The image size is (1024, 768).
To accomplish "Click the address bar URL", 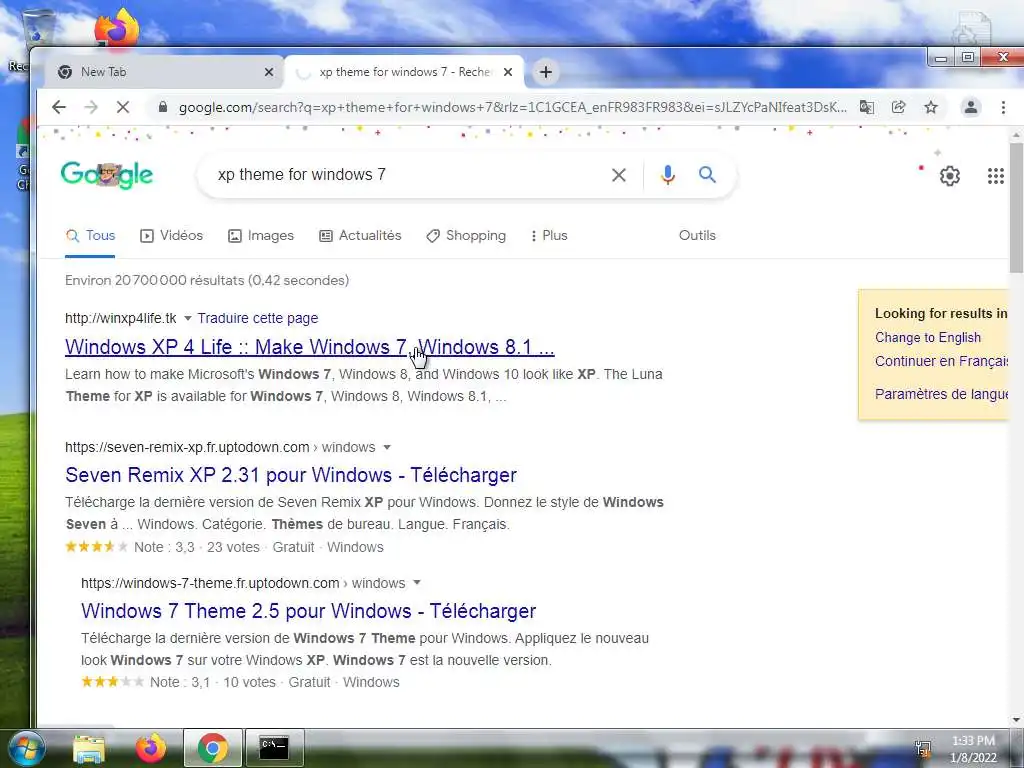I will coord(513,107).
